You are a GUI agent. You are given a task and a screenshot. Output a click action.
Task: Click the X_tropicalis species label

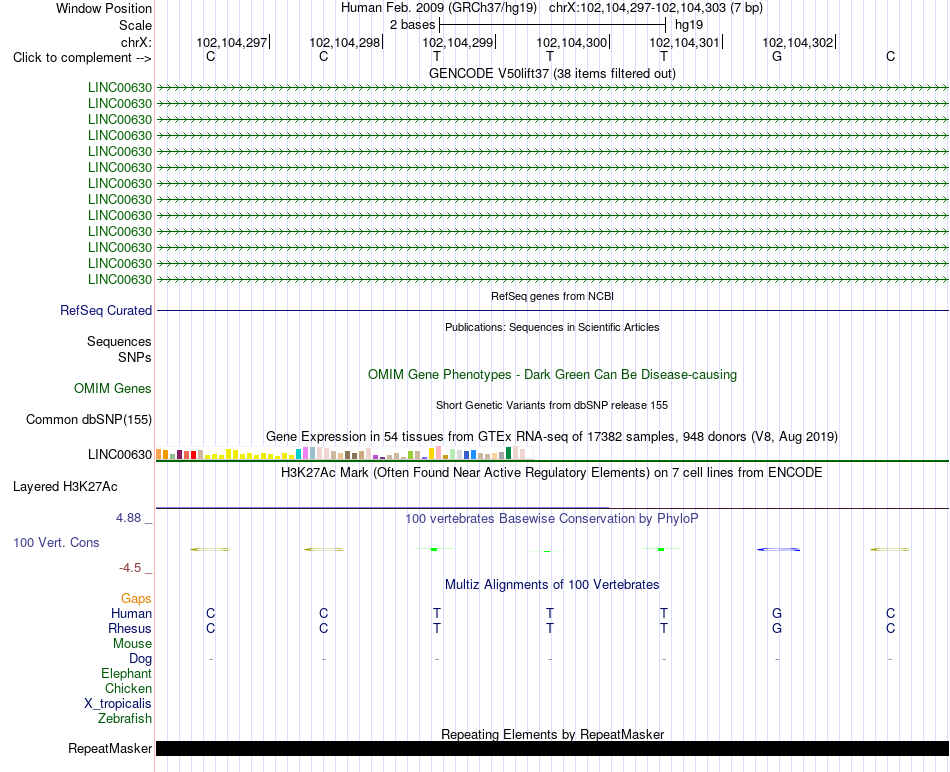point(118,704)
